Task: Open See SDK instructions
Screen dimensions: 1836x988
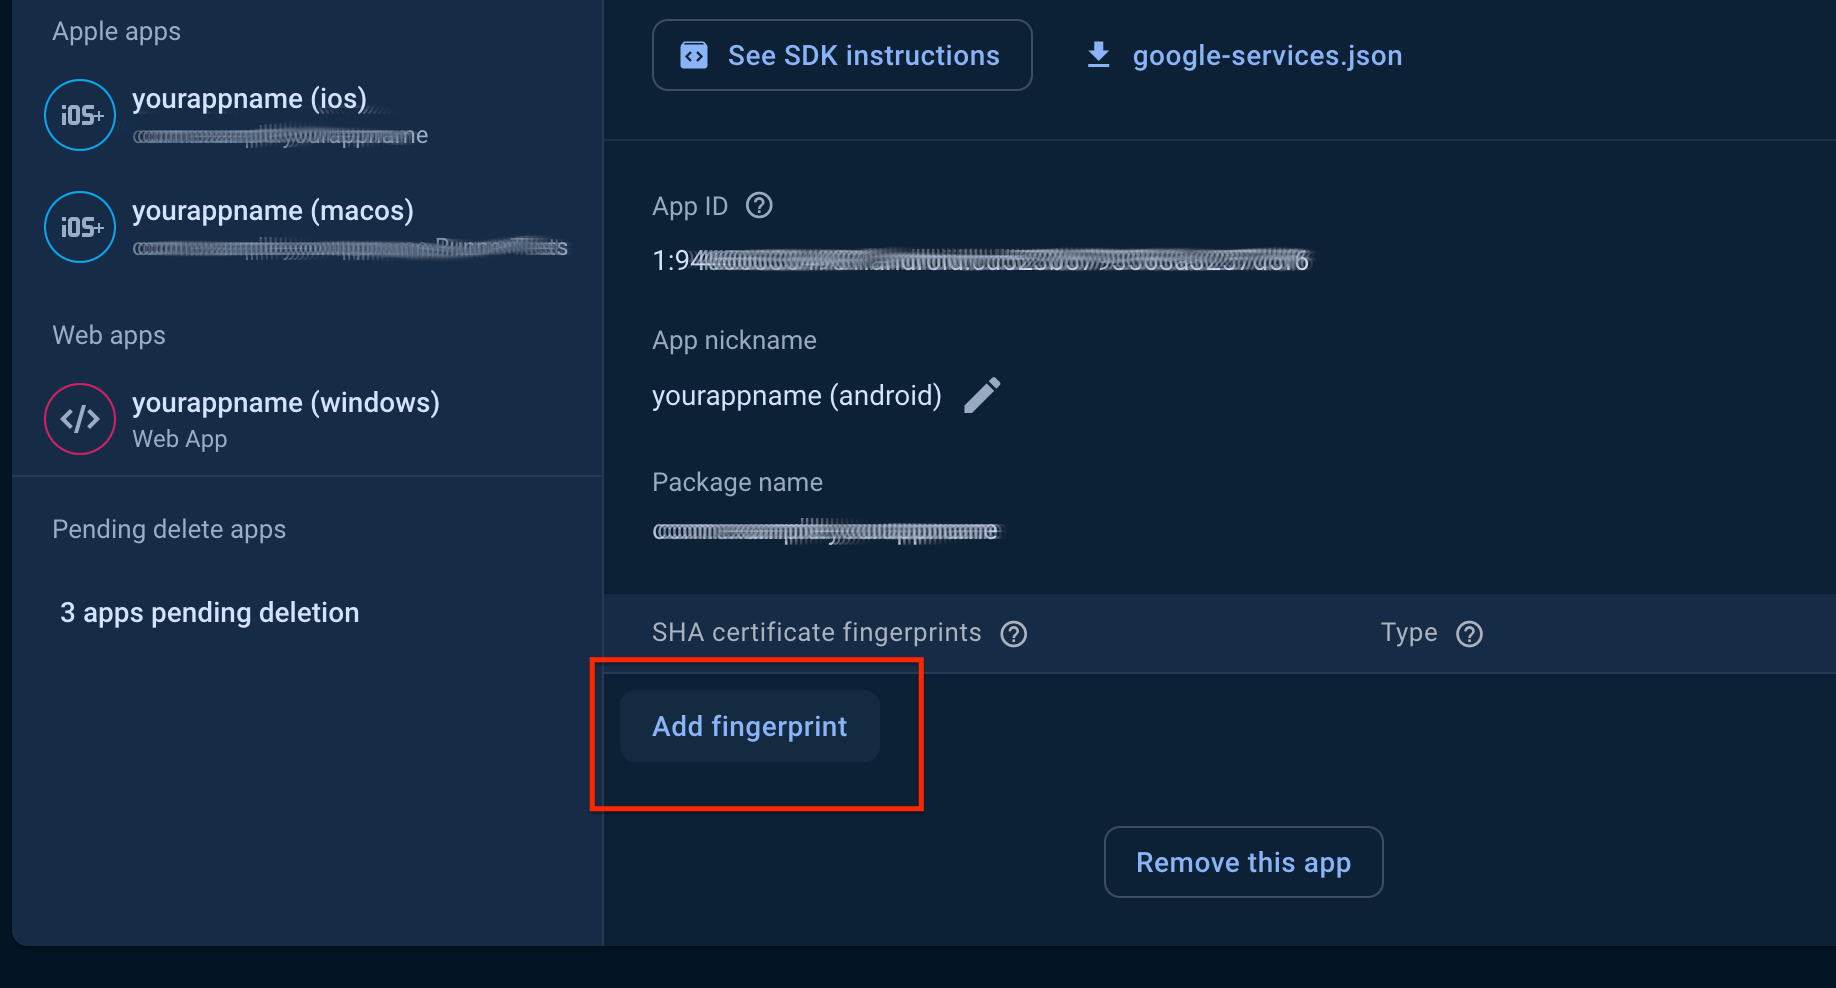Action: (x=842, y=55)
